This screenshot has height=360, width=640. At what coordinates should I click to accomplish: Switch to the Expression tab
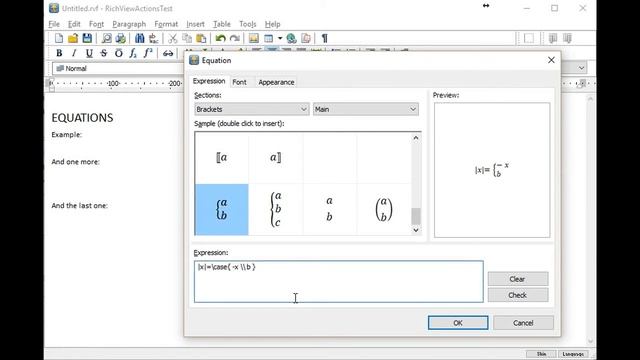[209, 81]
